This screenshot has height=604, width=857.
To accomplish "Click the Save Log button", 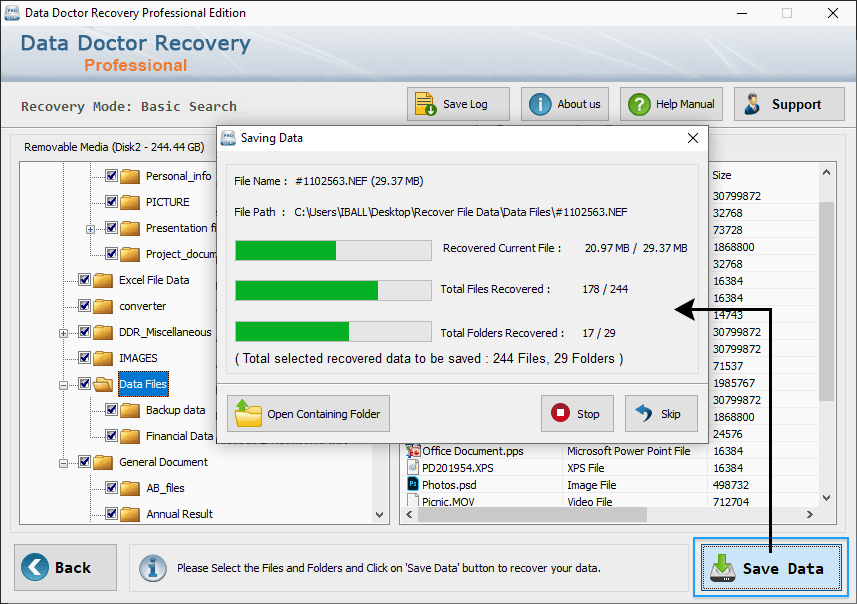I will click(458, 104).
